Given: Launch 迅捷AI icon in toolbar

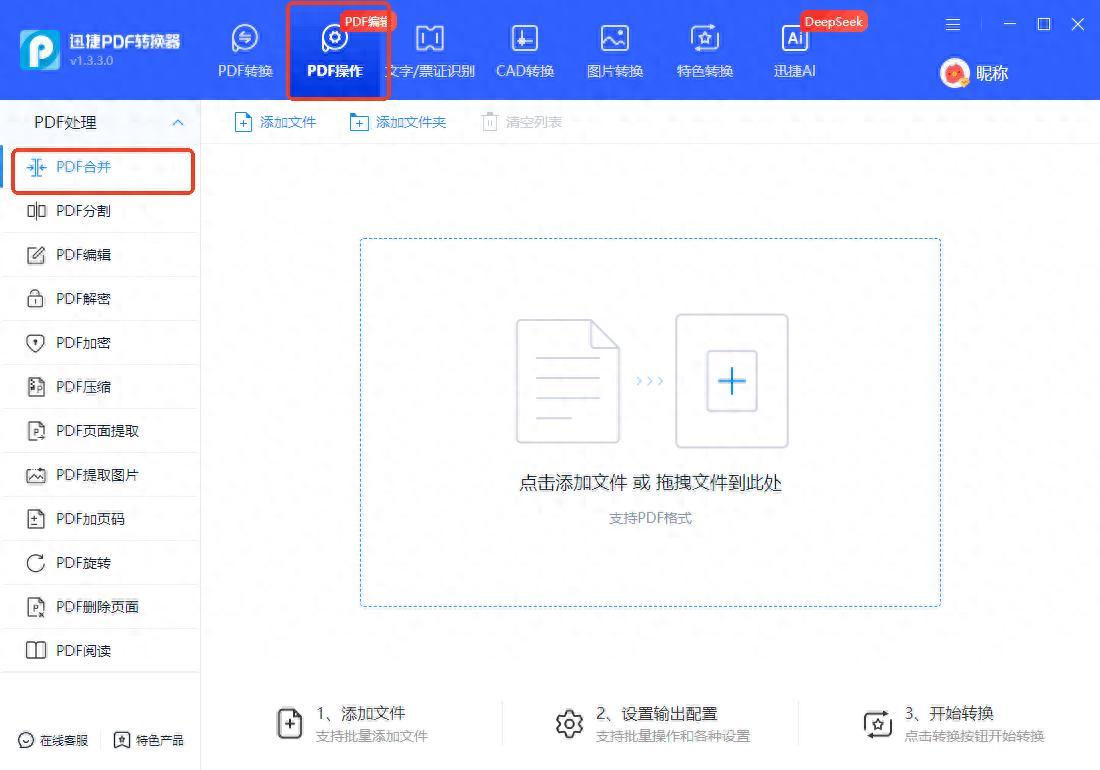Looking at the screenshot, I should pyautogui.click(x=795, y=39).
